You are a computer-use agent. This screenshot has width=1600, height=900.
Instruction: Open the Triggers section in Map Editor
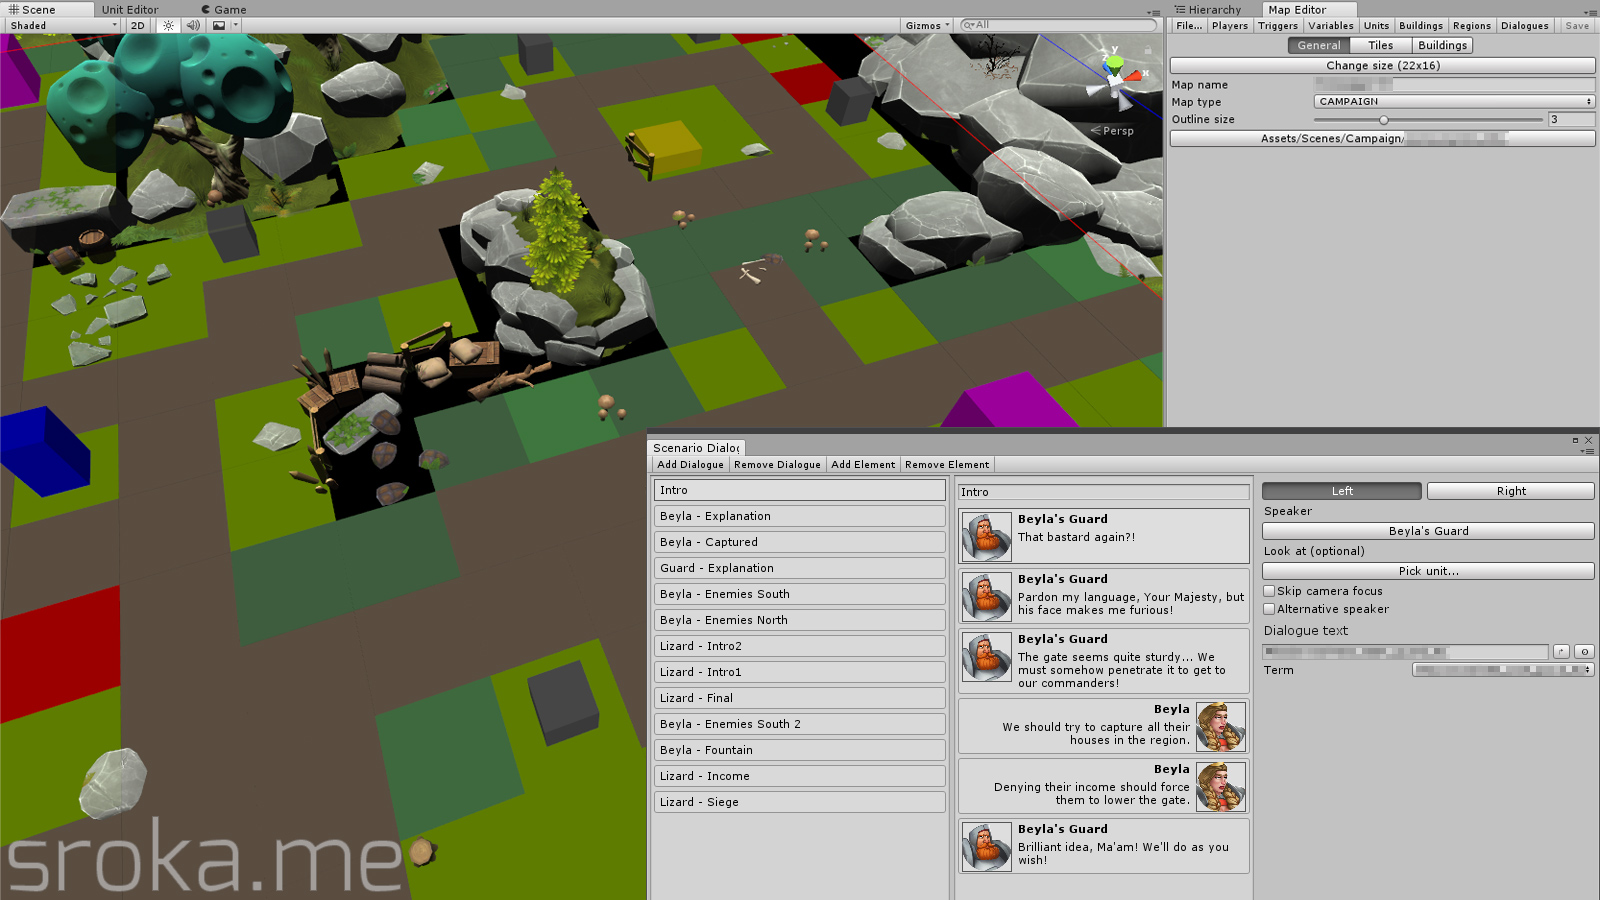click(1277, 26)
